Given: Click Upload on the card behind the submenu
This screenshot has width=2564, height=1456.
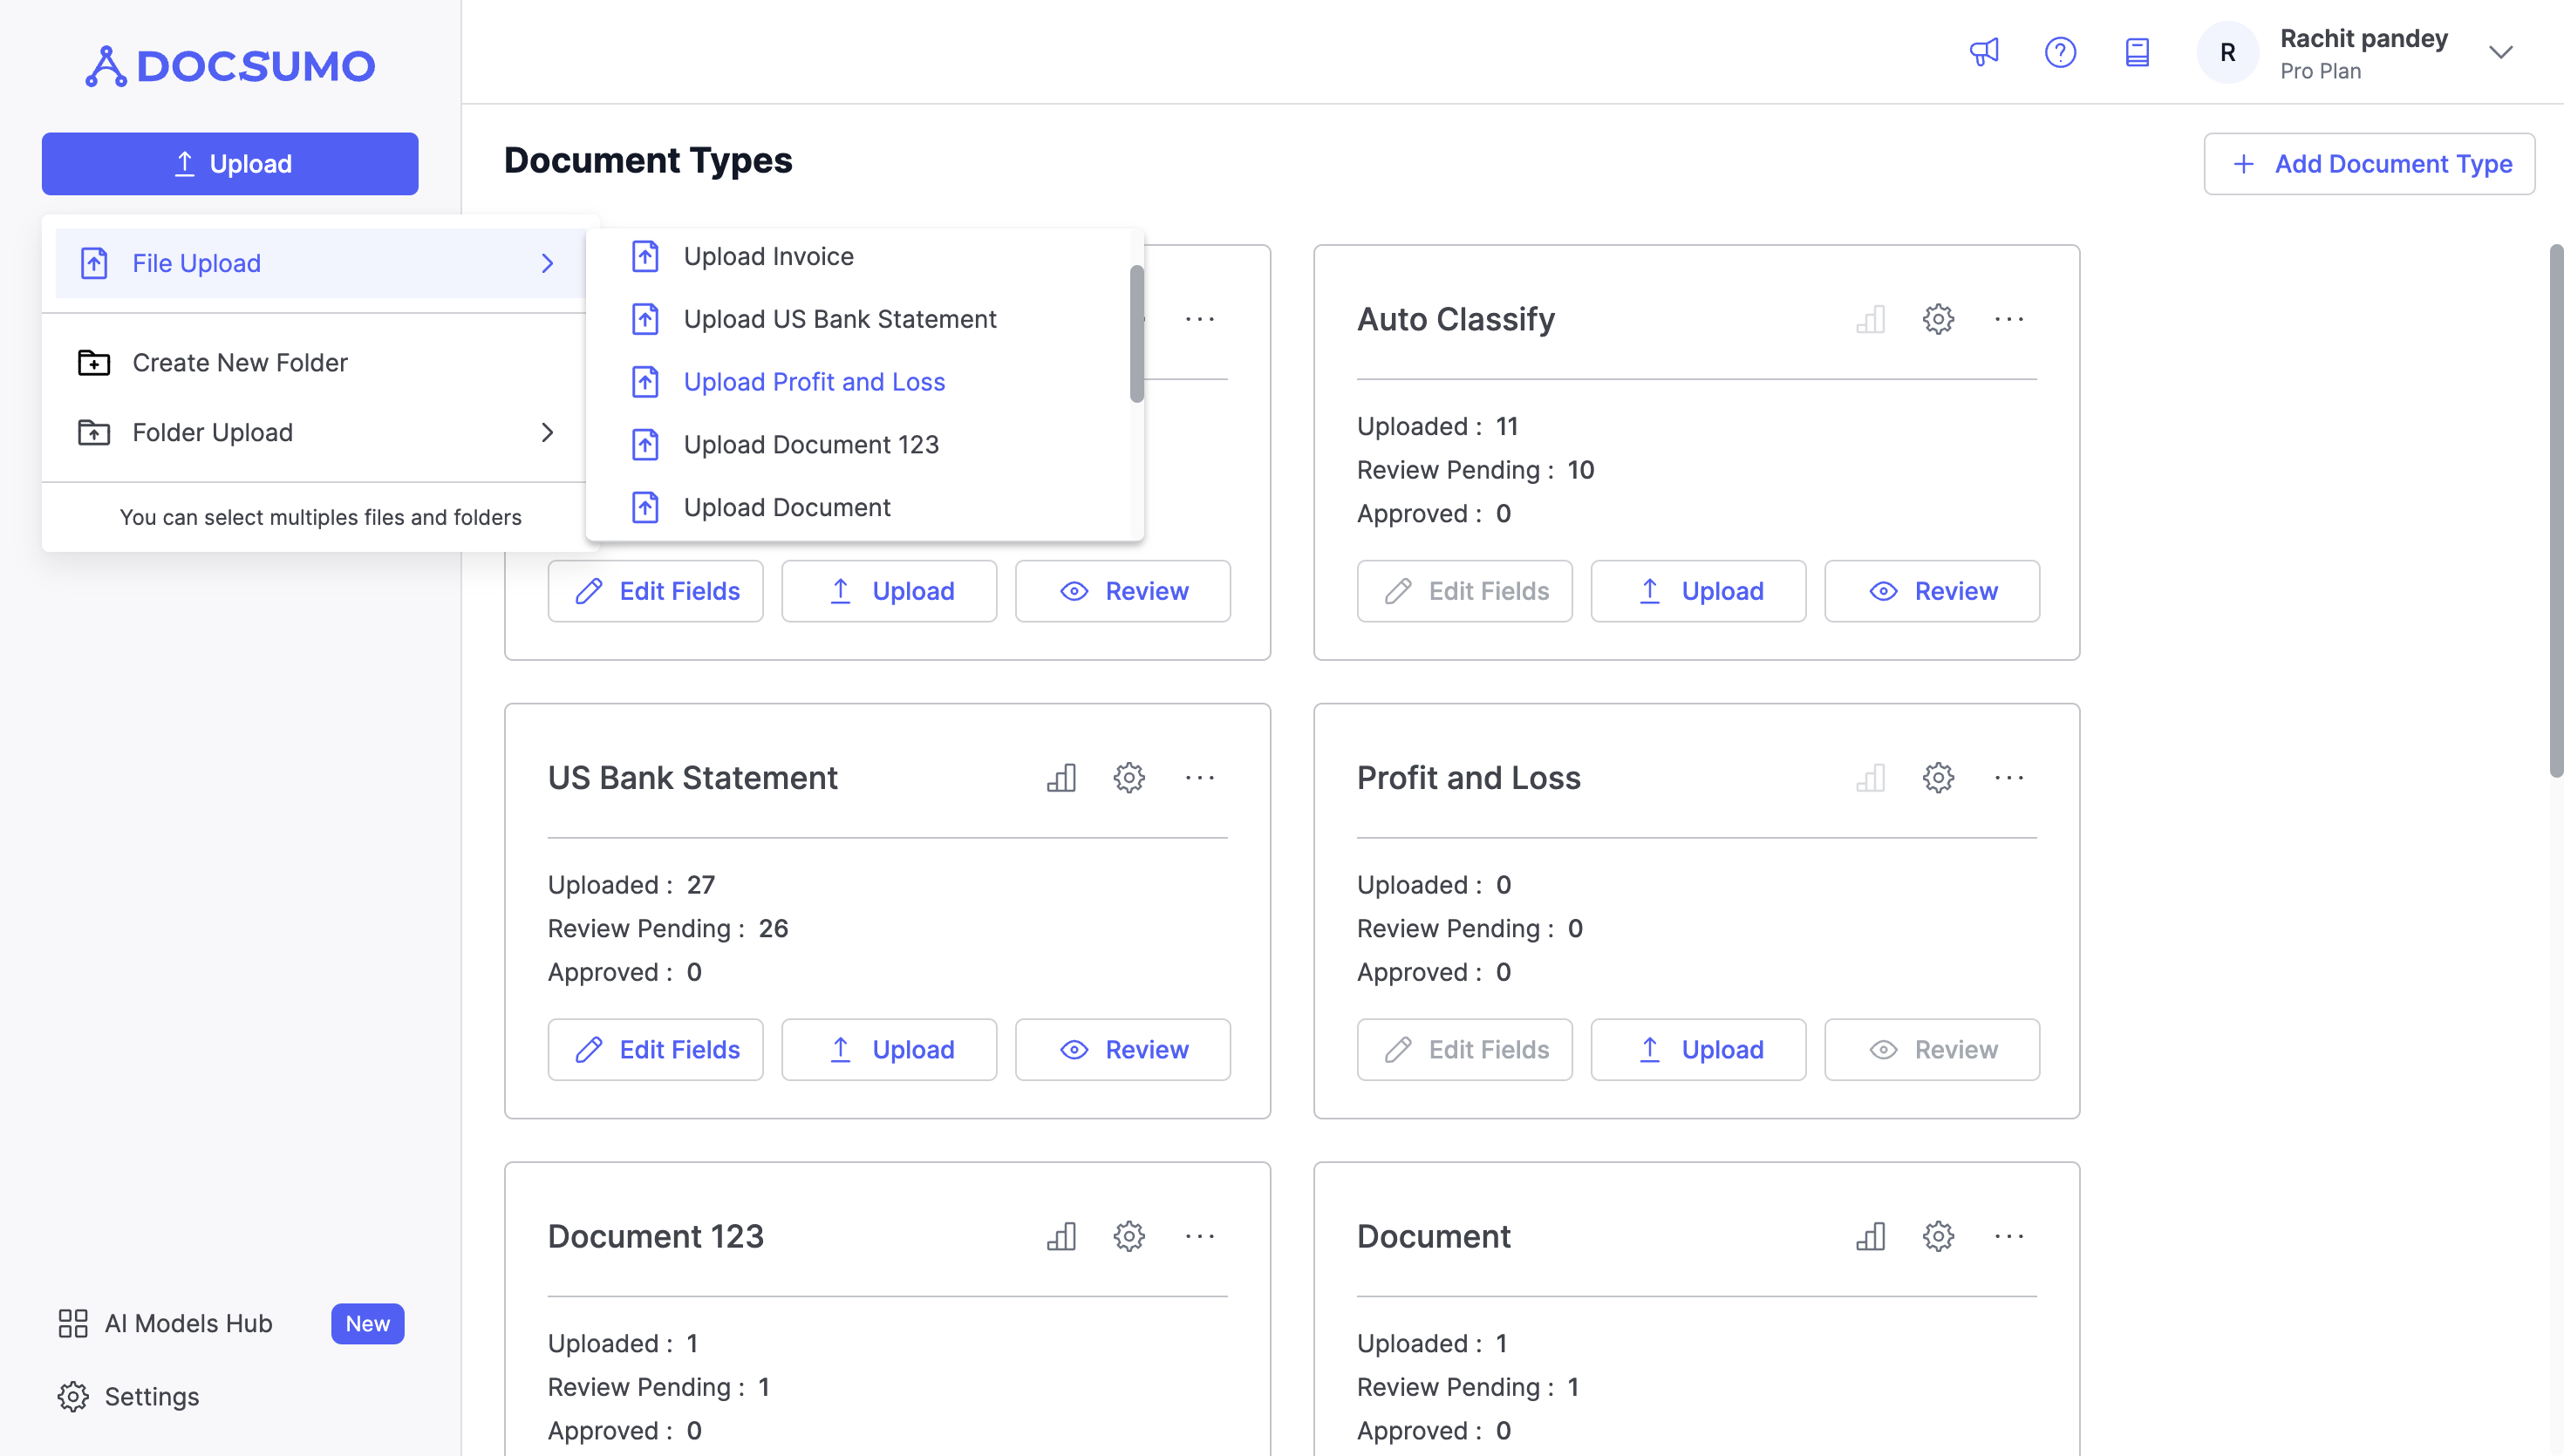Looking at the screenshot, I should click(x=889, y=591).
